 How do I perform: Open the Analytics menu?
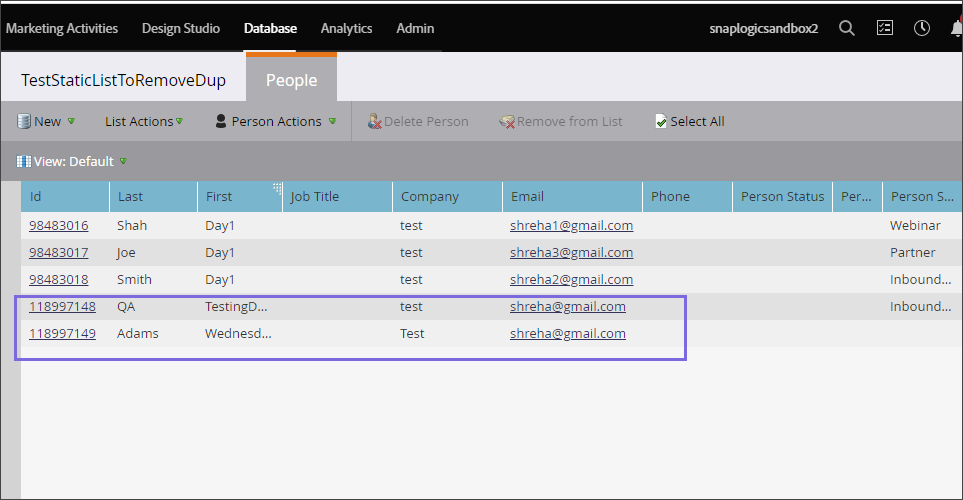[346, 28]
